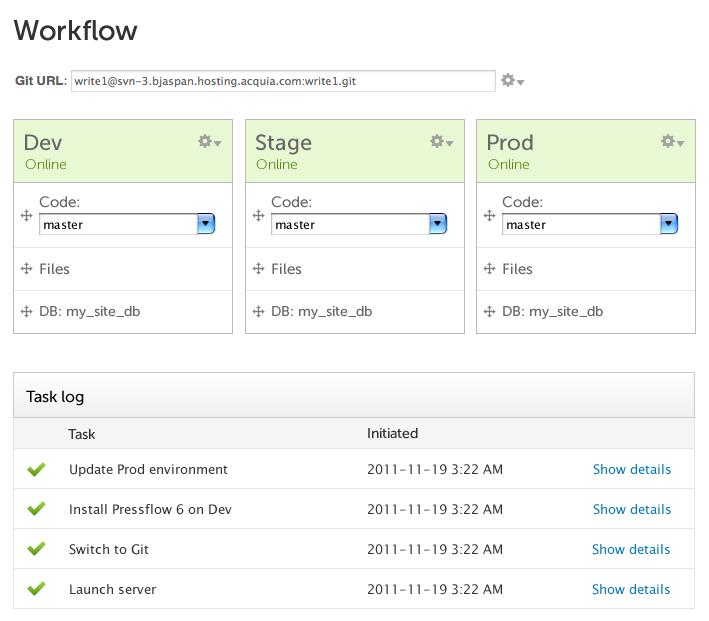This screenshot has height=621, width=709.
Task: Expand the Dev code branch dropdown
Action: pos(205,225)
